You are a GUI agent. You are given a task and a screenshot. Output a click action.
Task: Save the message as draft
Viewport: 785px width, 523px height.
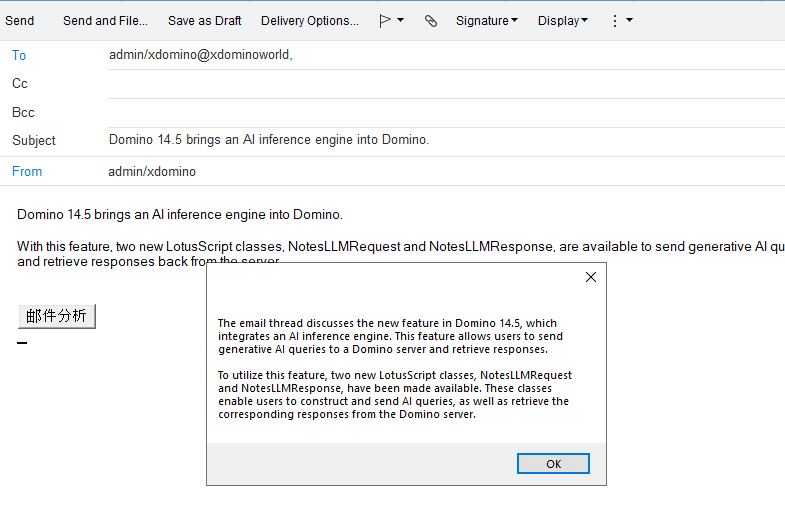(204, 21)
